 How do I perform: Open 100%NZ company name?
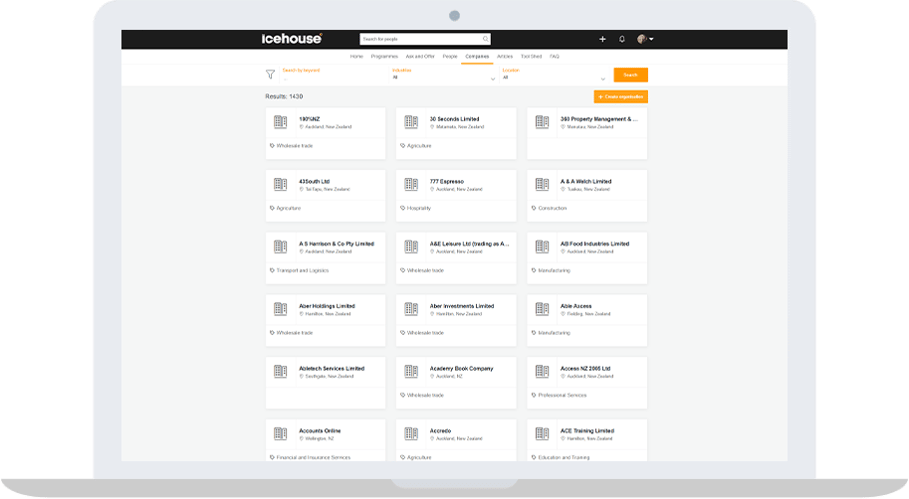[310, 119]
